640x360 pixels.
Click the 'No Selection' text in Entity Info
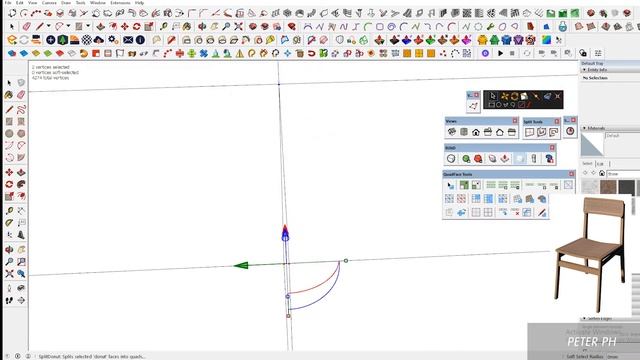click(595, 78)
